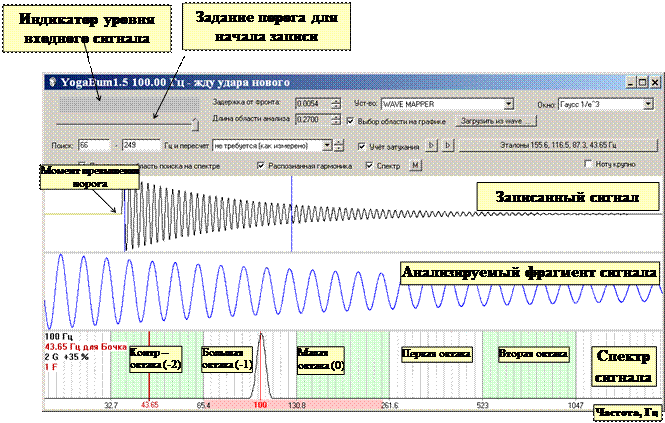This screenshot has height=423, width=665.
Task: Uncheck the Распознанная гармоника option
Action: click(262, 165)
